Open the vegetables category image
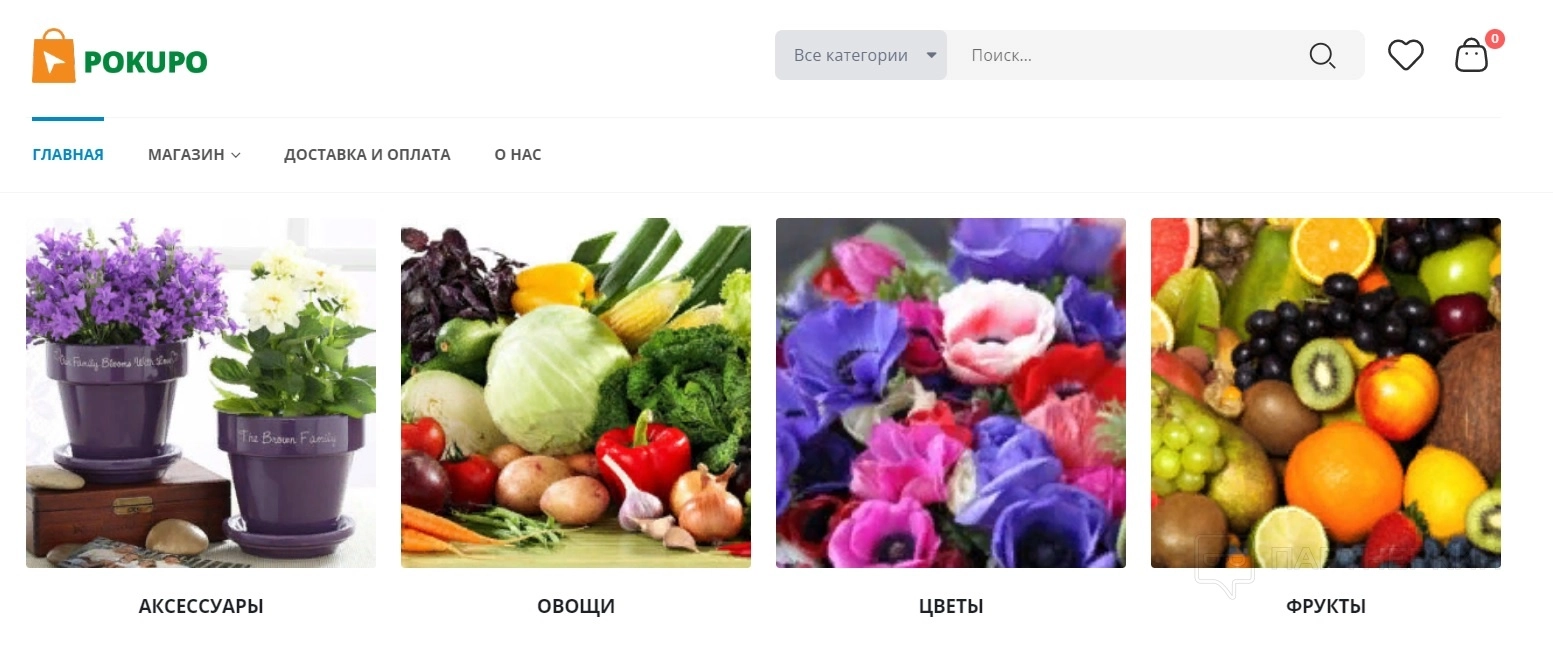The height and width of the screenshot is (652, 1553). [x=576, y=393]
